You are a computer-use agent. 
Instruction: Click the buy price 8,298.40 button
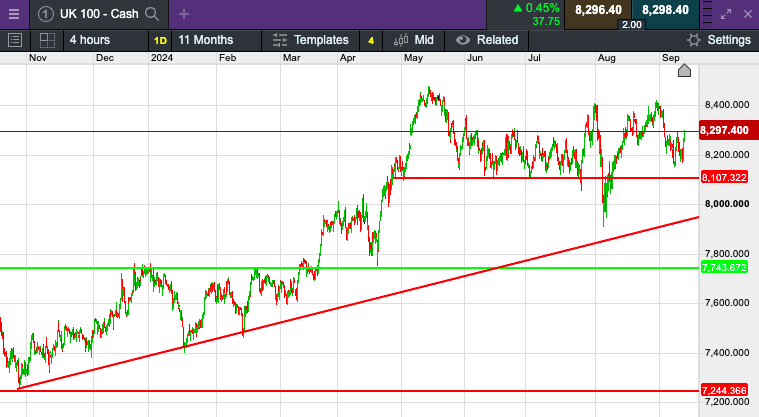(x=665, y=11)
